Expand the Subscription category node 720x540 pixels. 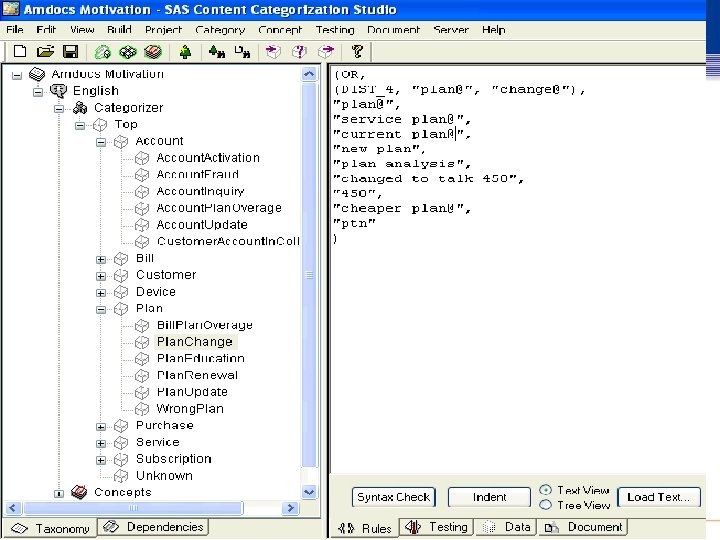[101, 460]
